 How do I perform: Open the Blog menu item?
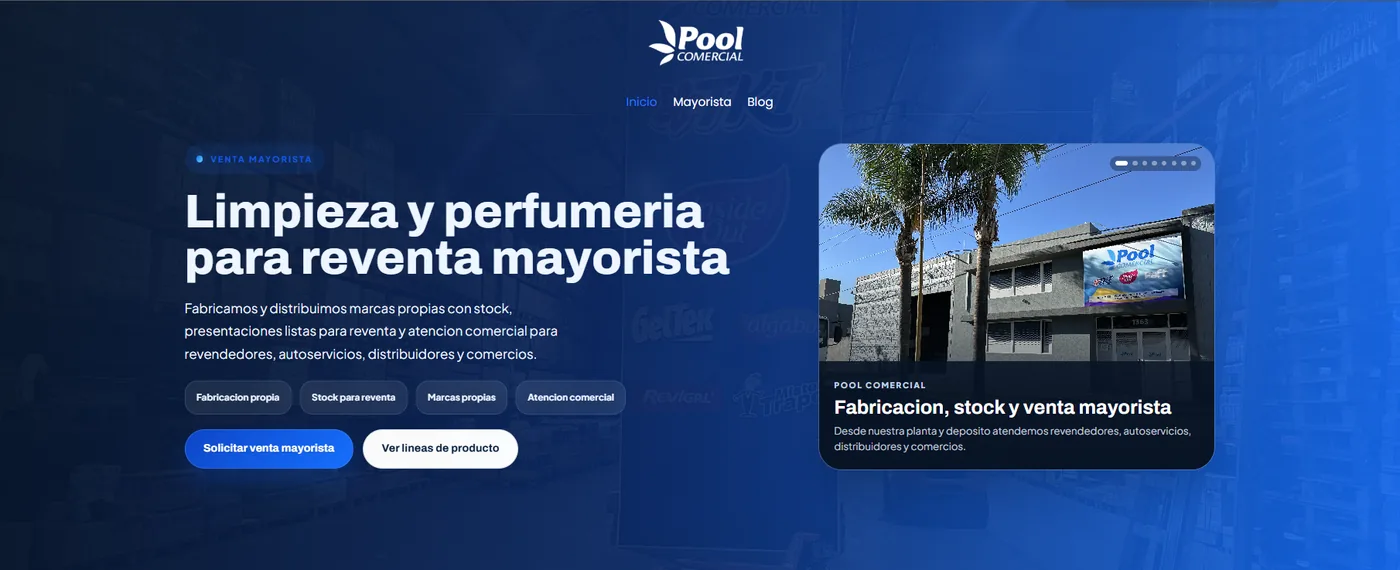click(760, 102)
